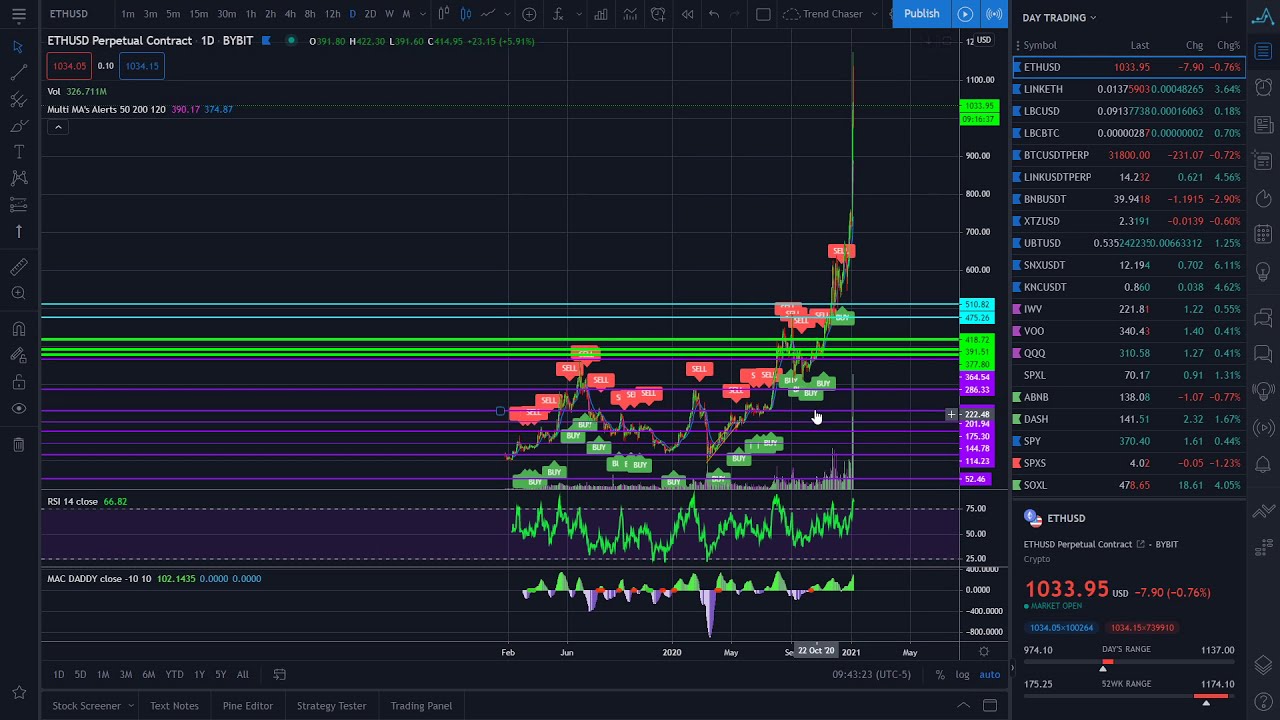Open the watchlist panel icon

1263,52
